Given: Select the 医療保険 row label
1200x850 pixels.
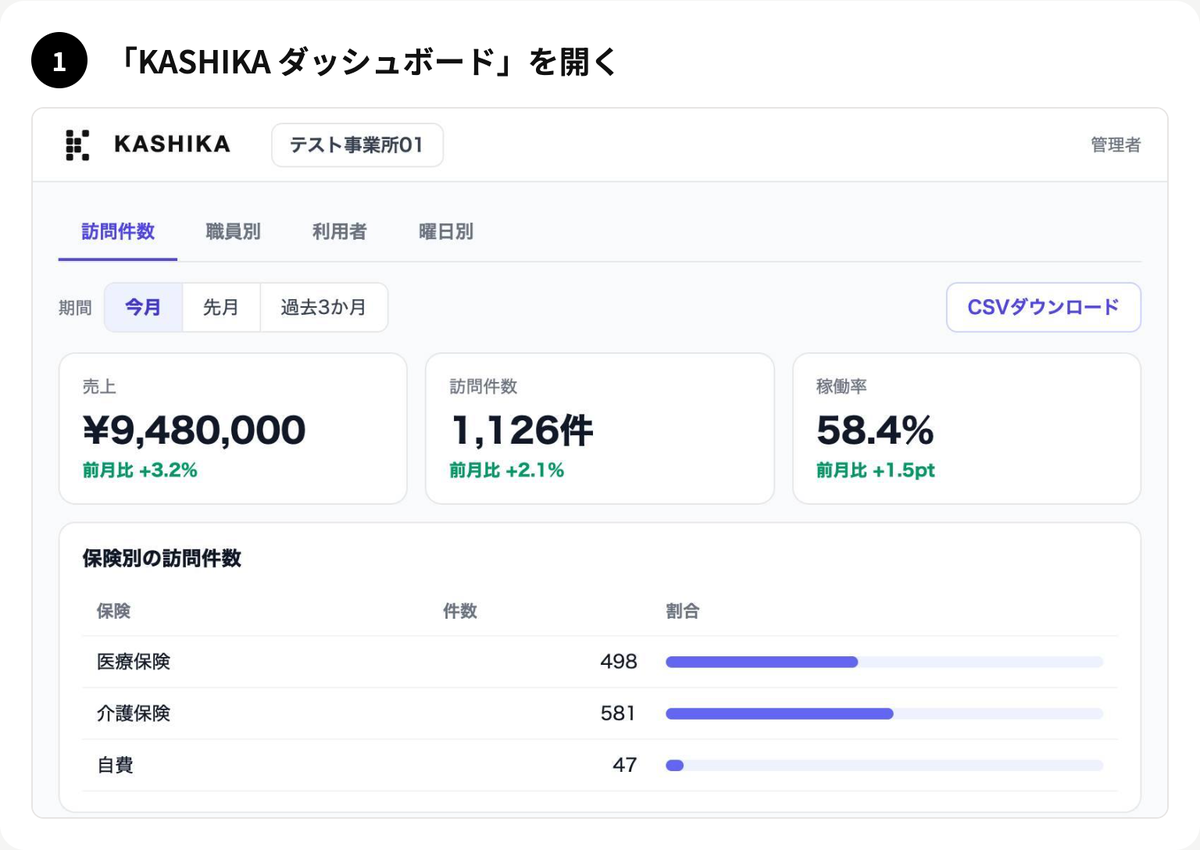Looking at the screenshot, I should click(x=134, y=662).
